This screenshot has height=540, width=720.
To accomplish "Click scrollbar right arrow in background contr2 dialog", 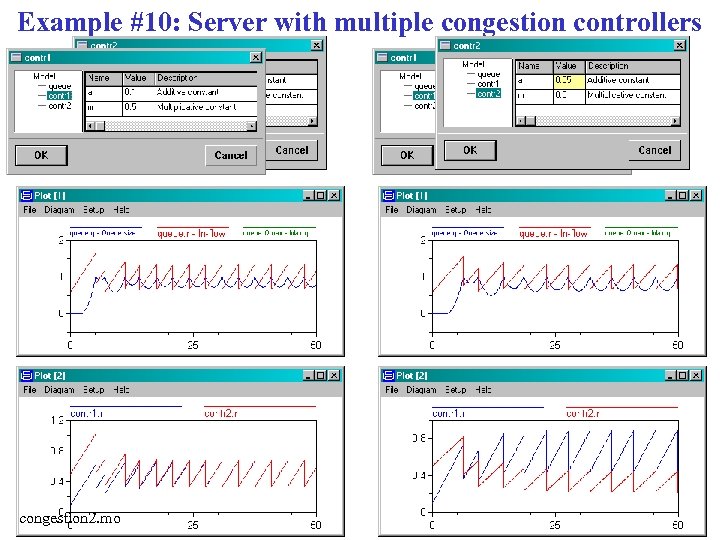I will (x=312, y=121).
